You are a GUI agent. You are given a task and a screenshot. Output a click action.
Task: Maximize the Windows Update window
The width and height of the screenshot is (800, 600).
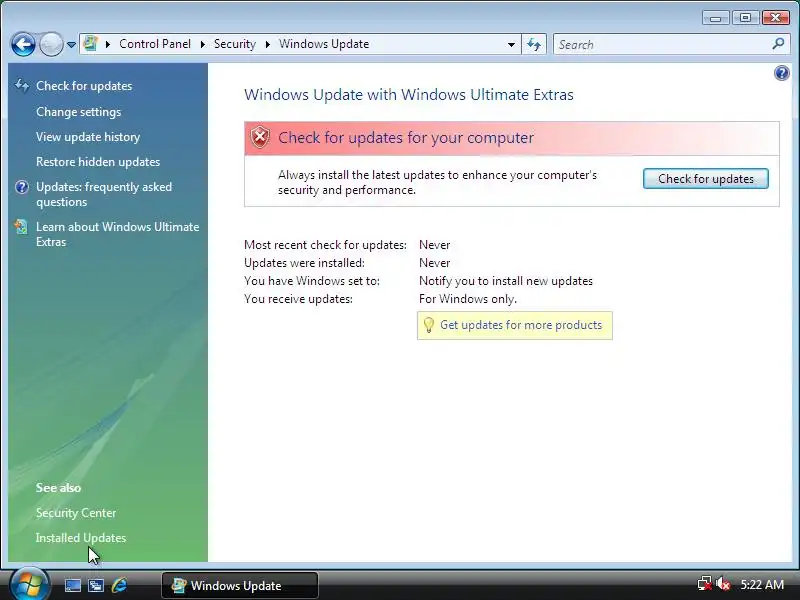pos(745,18)
